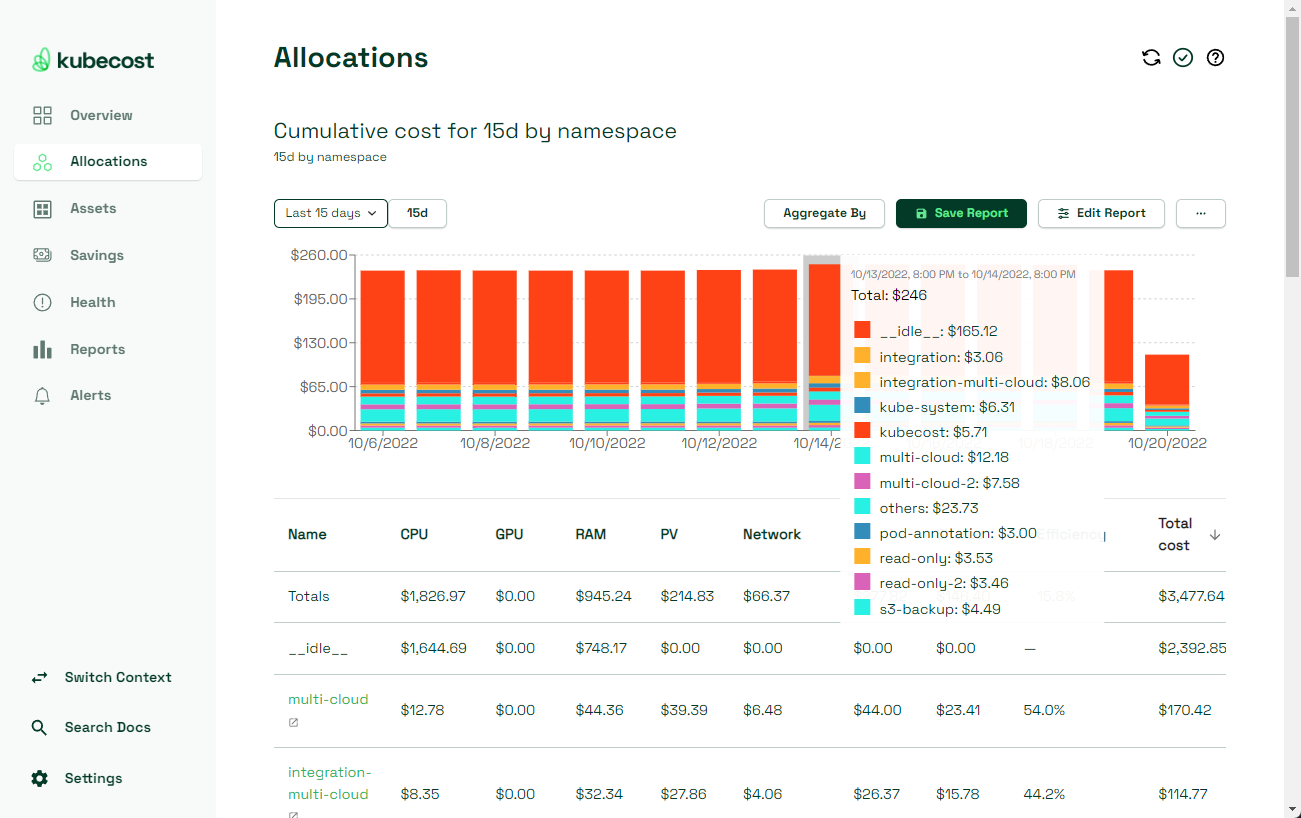Open the integration-multi-cloud namespace link
This screenshot has width=1301, height=818.
329,783
